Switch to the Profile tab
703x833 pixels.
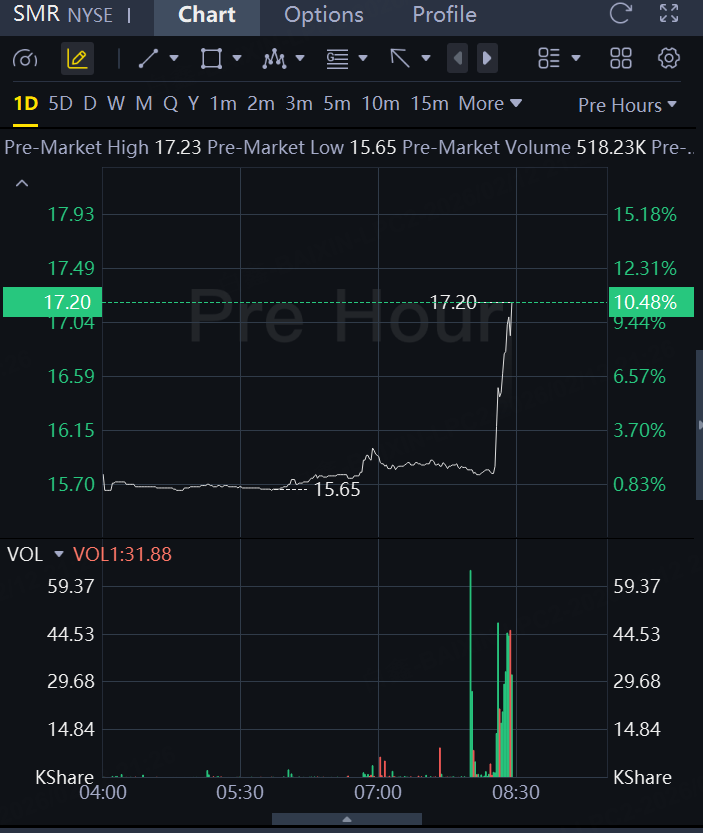(x=444, y=15)
